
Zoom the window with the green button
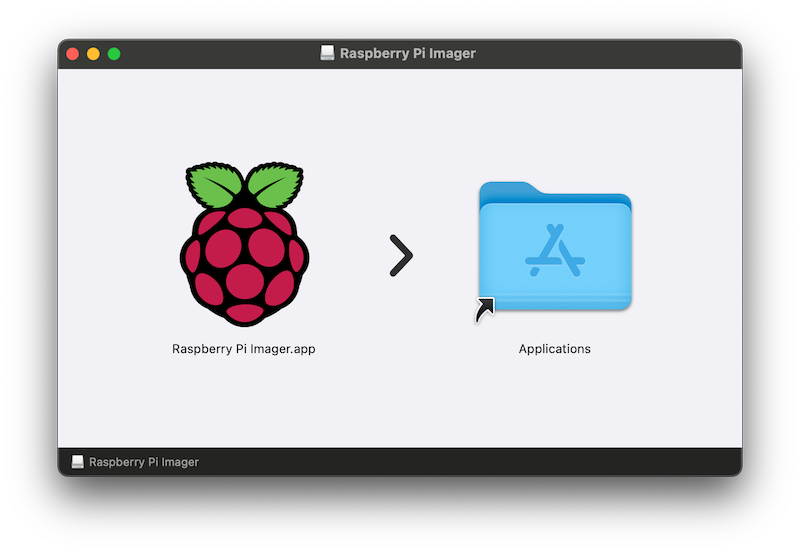pos(114,54)
